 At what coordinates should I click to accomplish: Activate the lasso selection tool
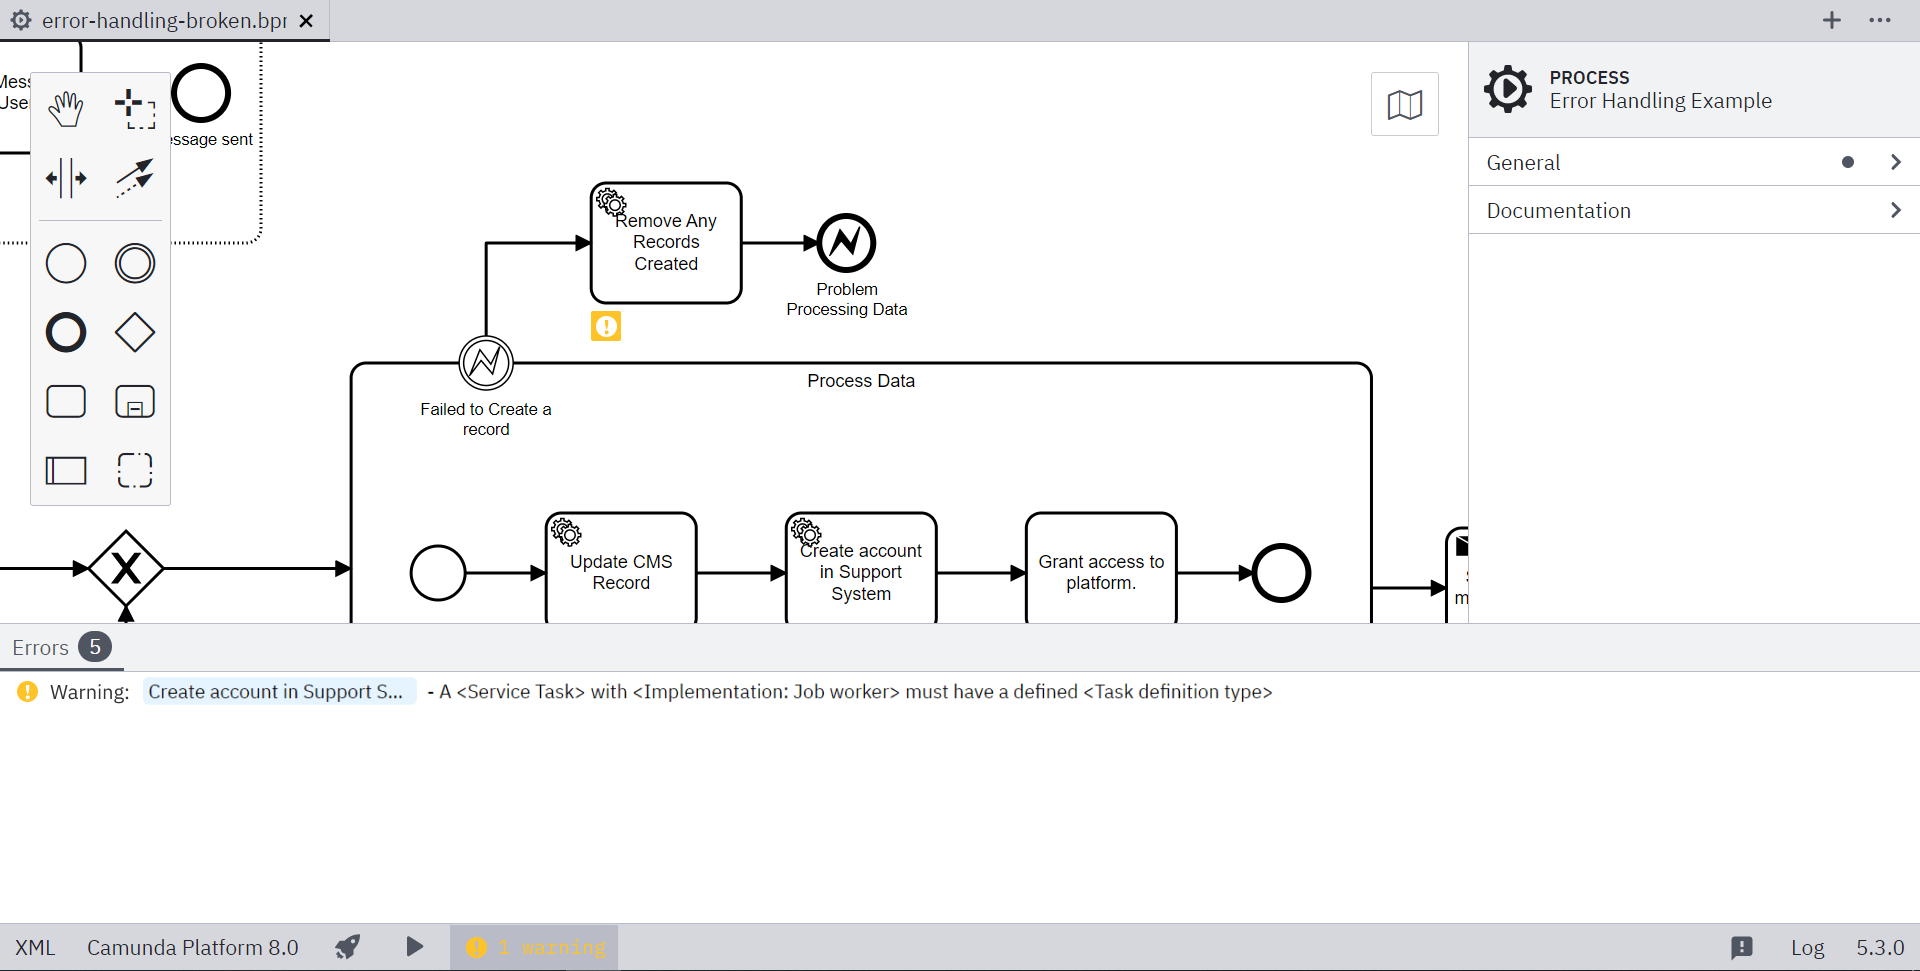pos(135,110)
